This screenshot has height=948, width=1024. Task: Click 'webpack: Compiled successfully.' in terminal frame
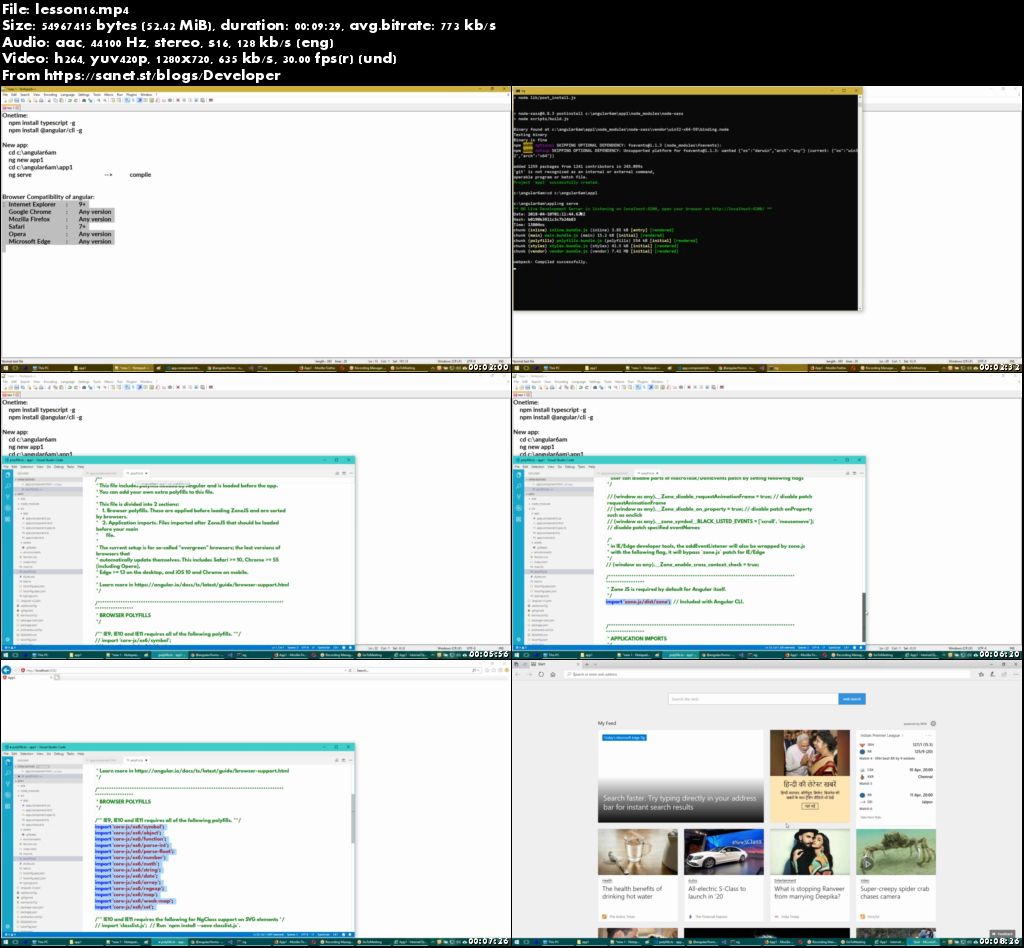pos(550,262)
